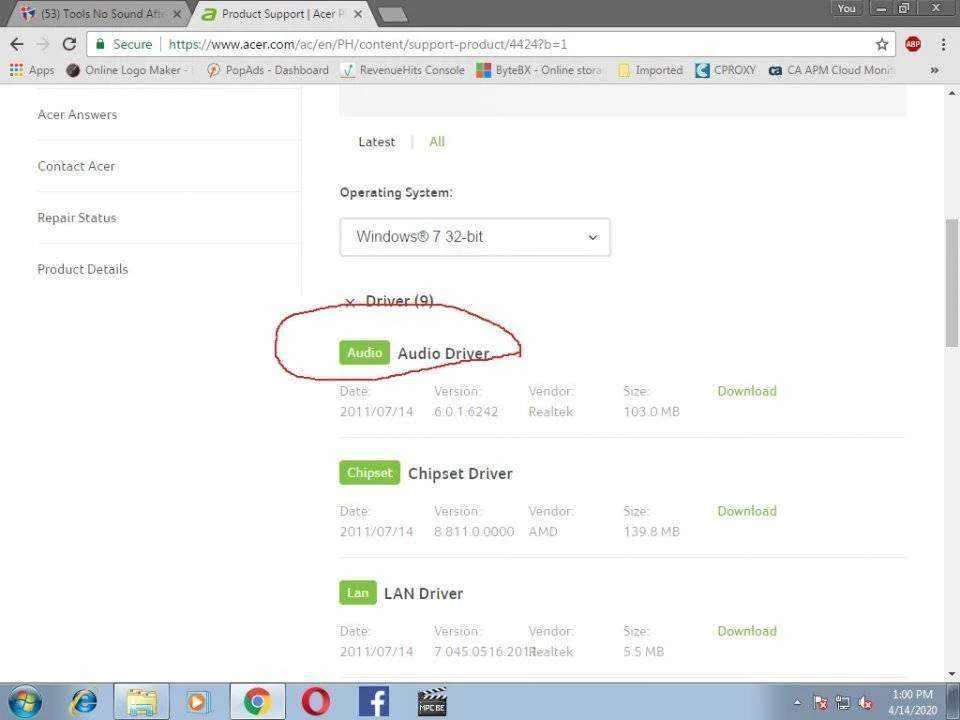Open the Imported bookmarks folder
Screen dimensions: 960x720
click(x=651, y=70)
